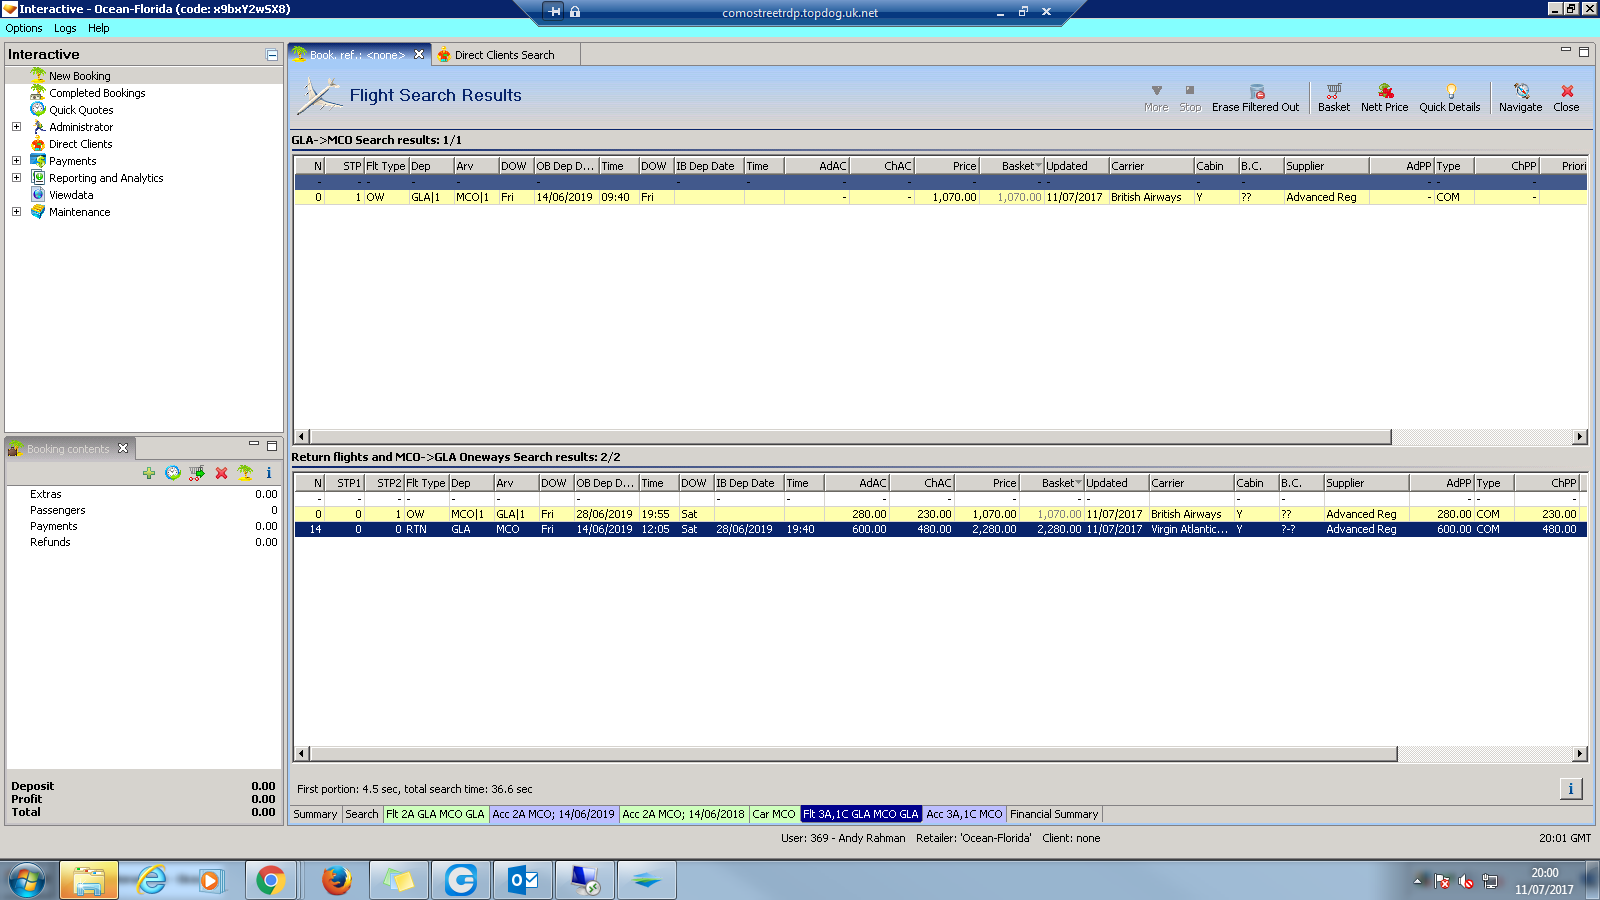Open the Help menu
Image resolution: width=1600 pixels, height=900 pixels.
point(98,28)
